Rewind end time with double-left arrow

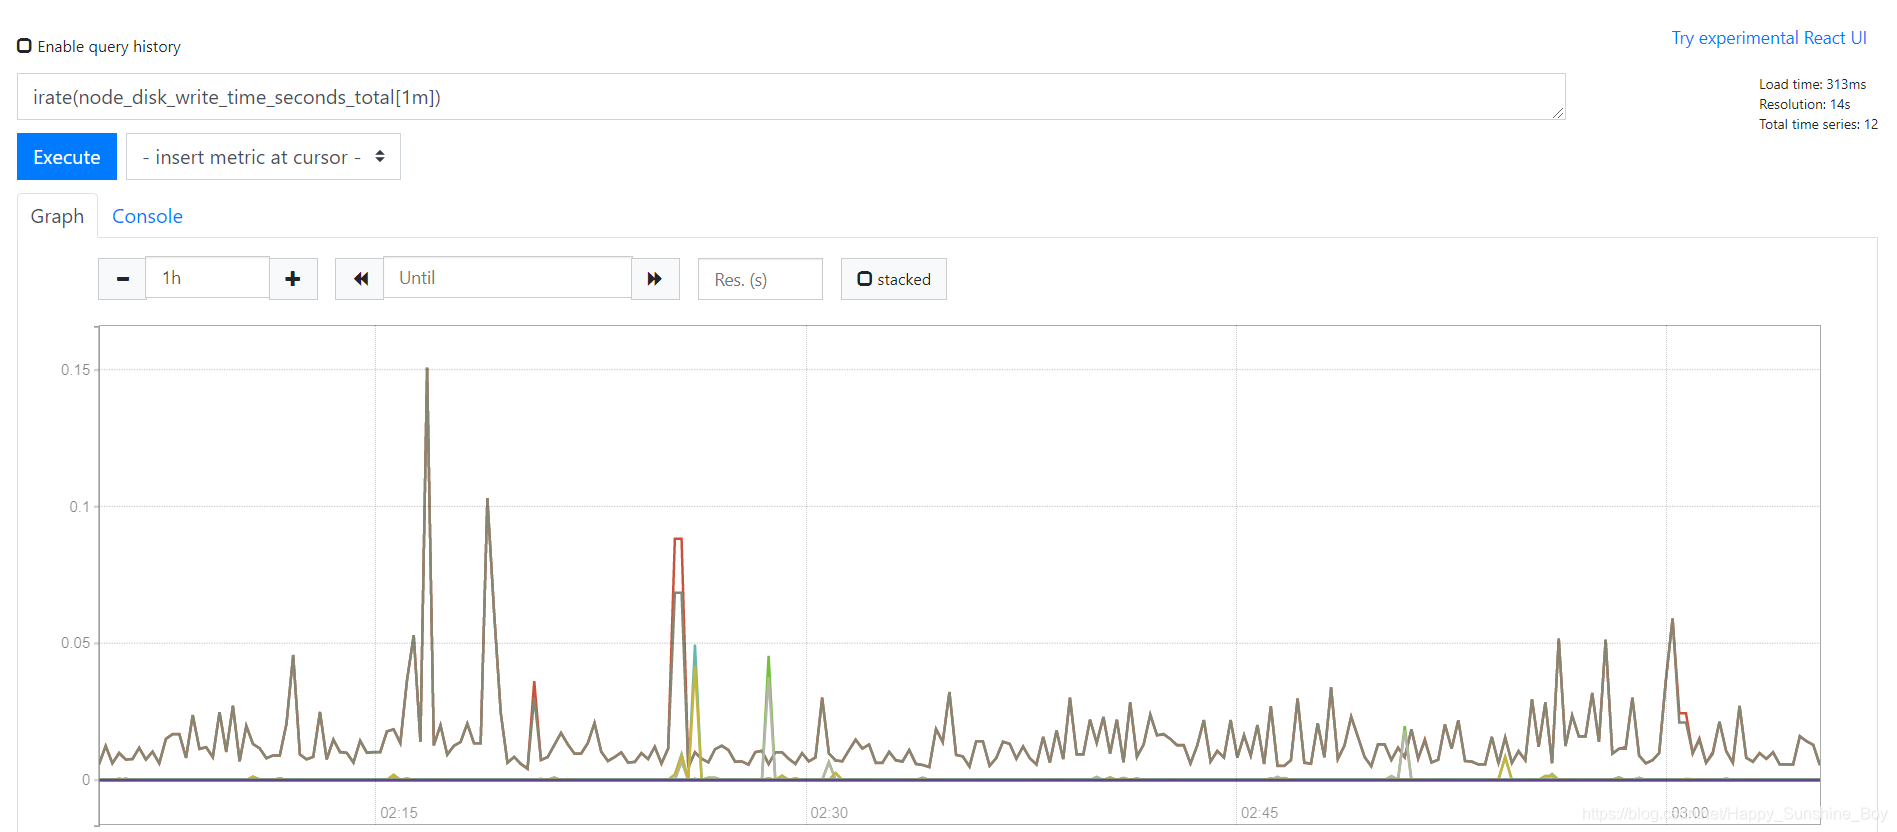click(360, 279)
